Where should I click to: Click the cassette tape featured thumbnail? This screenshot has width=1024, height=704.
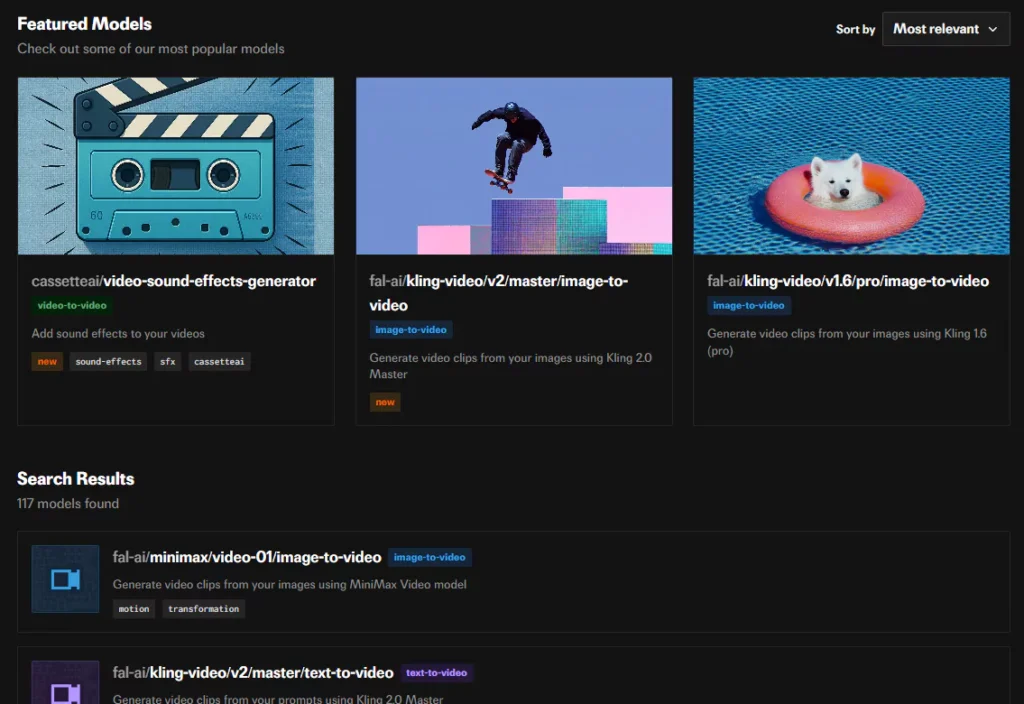pyautogui.click(x=176, y=166)
